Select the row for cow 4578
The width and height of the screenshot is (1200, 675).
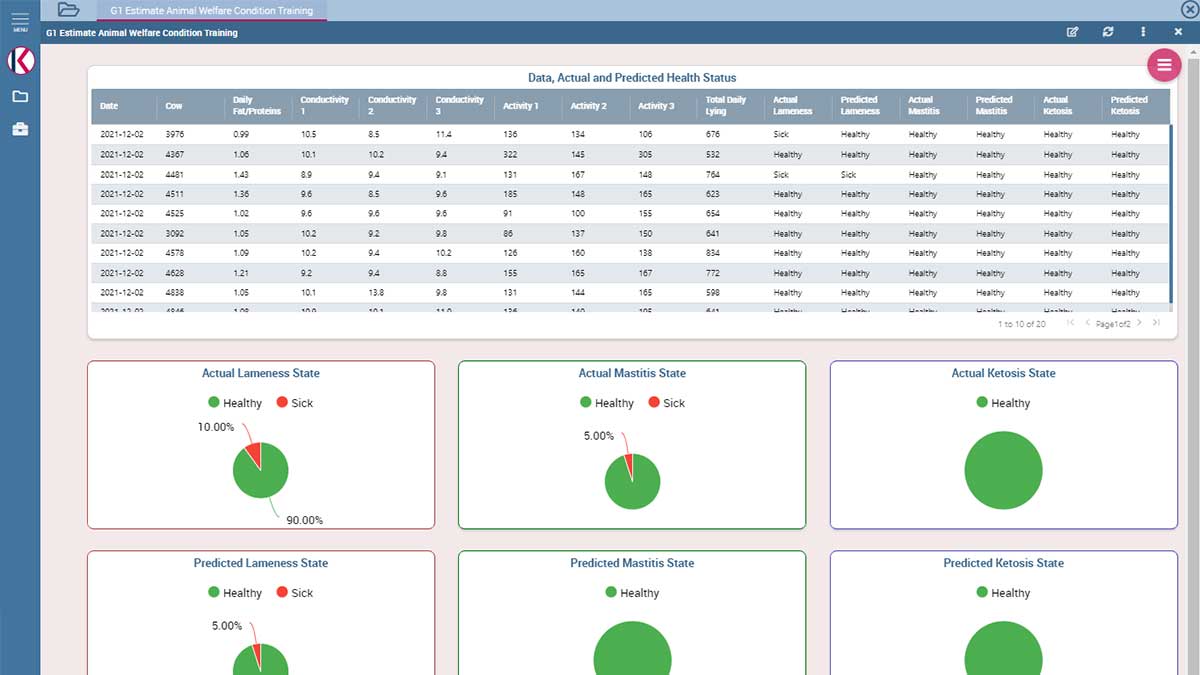click(x=630, y=253)
